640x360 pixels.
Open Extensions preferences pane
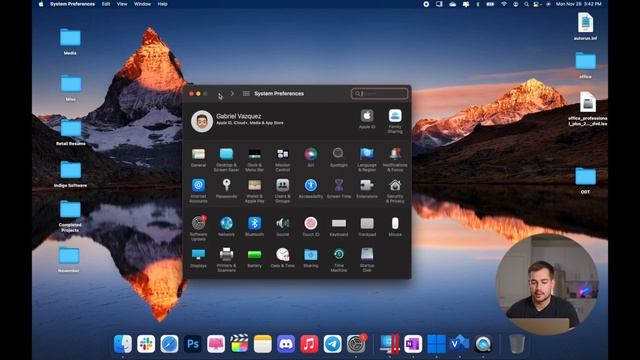click(367, 189)
